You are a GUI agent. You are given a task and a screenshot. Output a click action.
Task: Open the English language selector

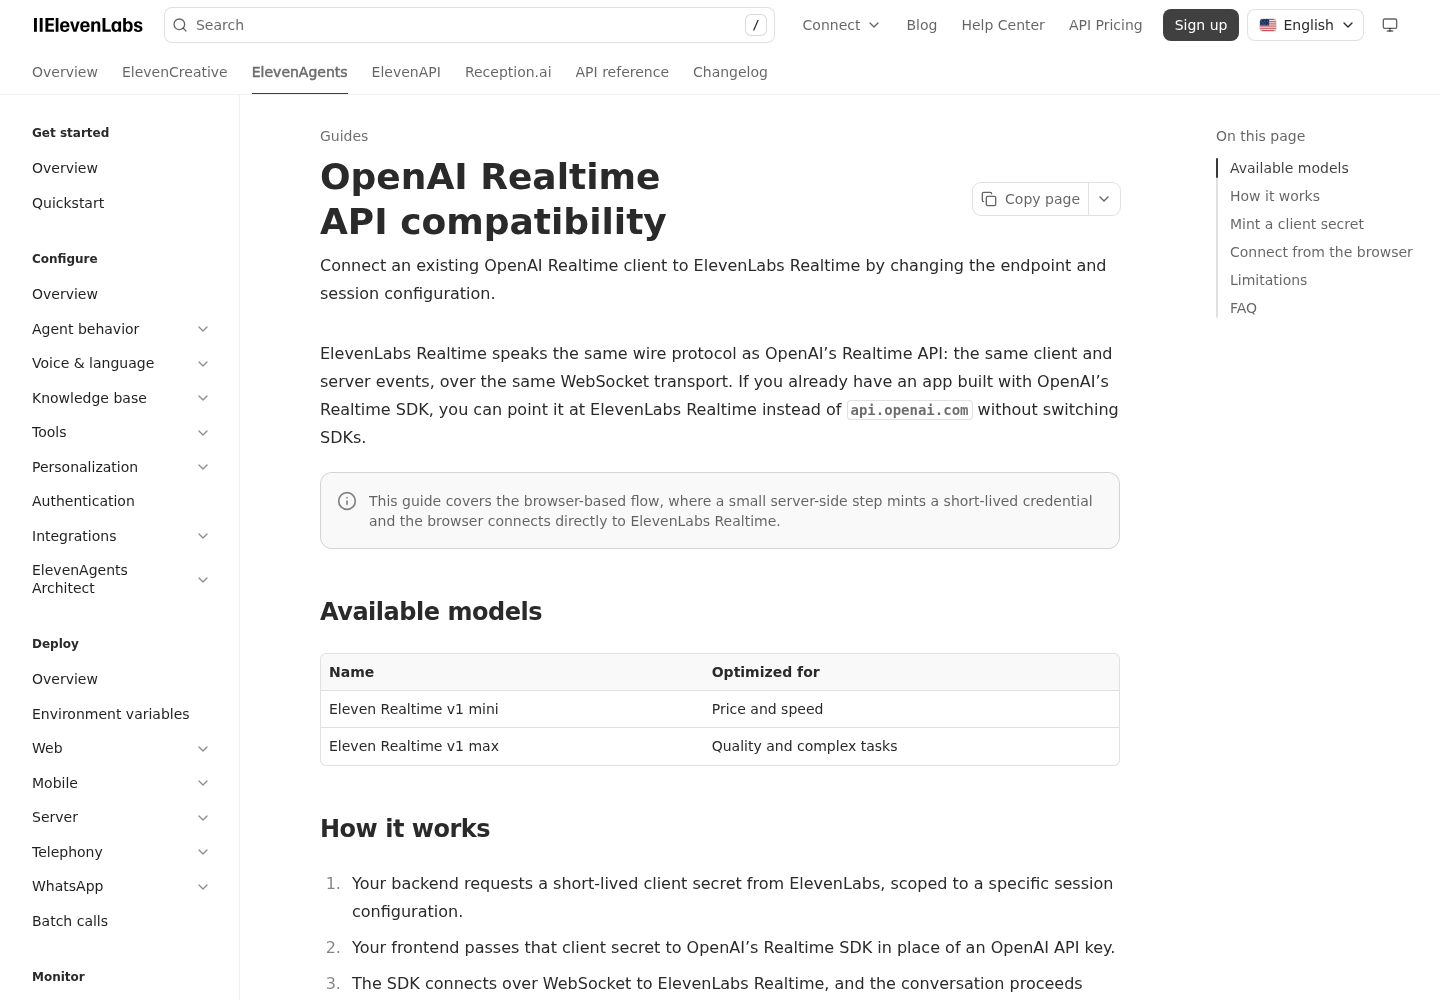pos(1305,25)
